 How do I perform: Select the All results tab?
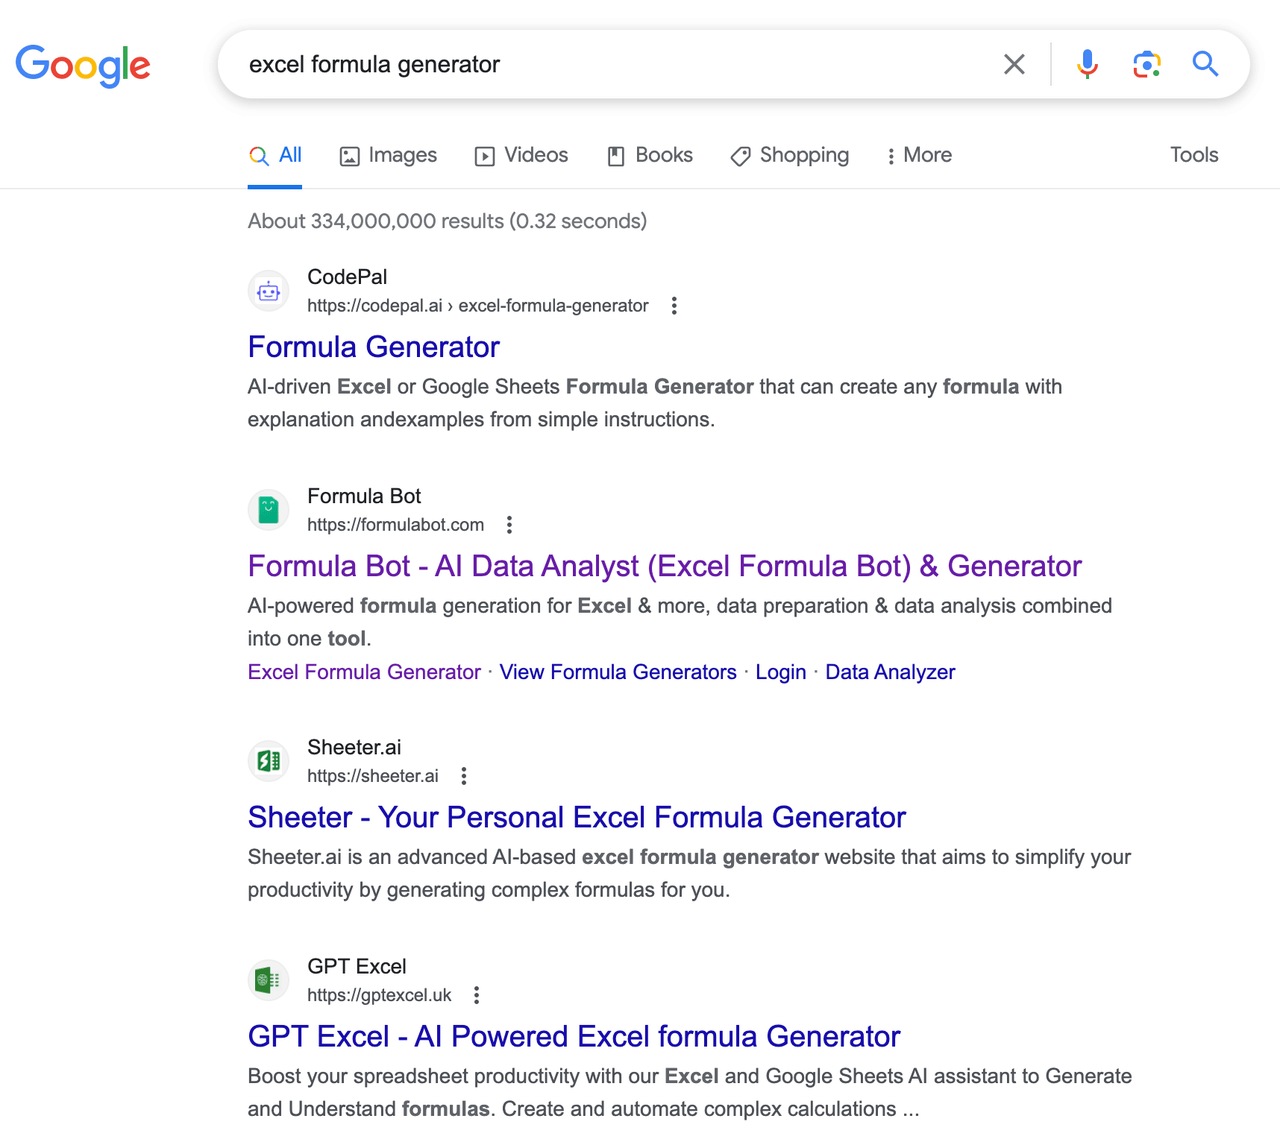[x=275, y=155]
